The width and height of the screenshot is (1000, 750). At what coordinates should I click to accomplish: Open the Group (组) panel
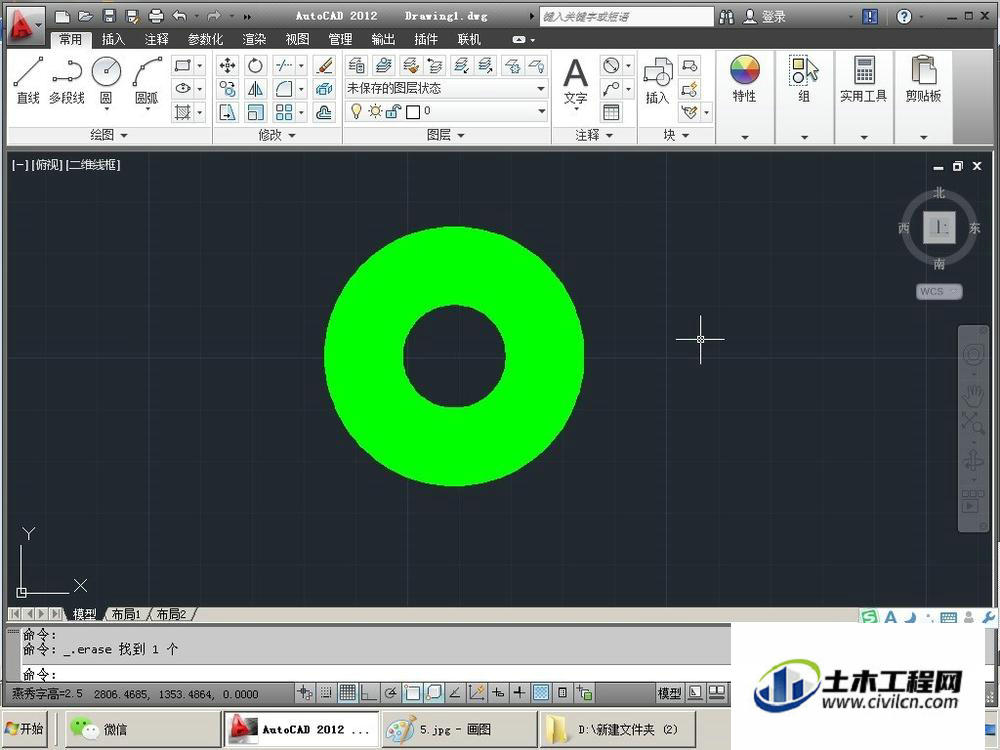804,79
